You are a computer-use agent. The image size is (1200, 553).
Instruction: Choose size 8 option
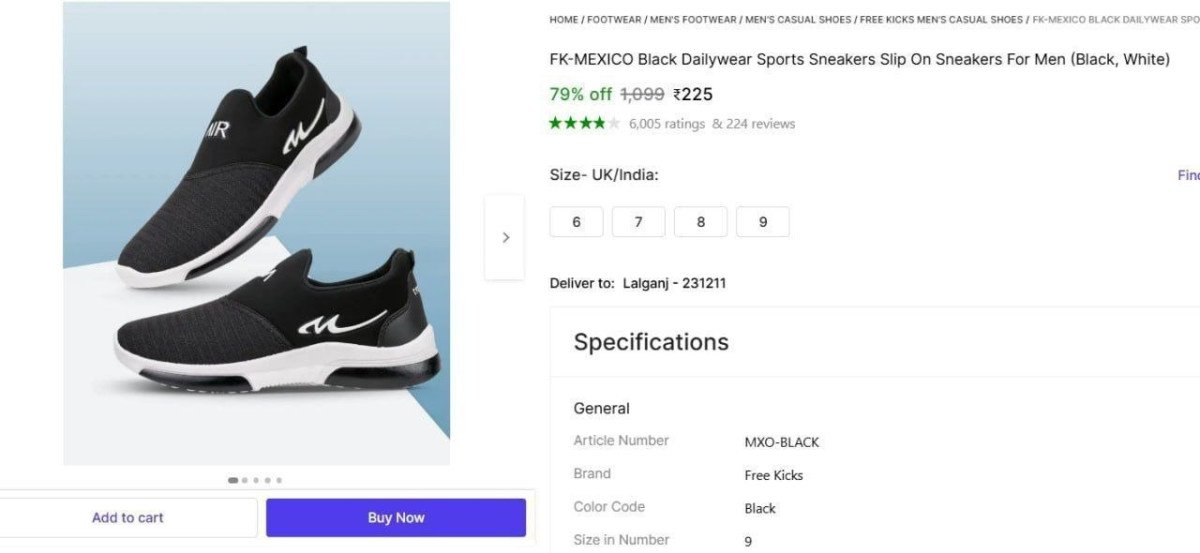click(x=700, y=222)
